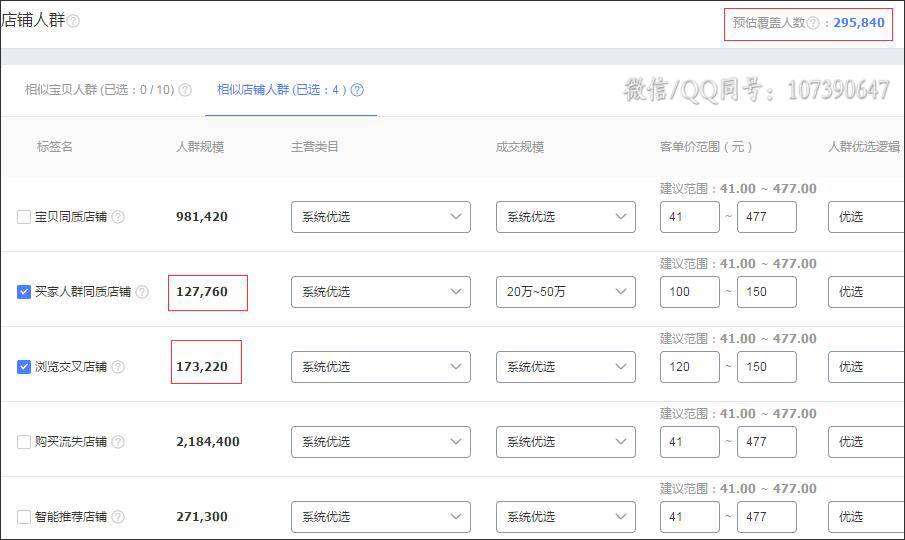Click the 人群规模 column header

pyautogui.click(x=200, y=147)
